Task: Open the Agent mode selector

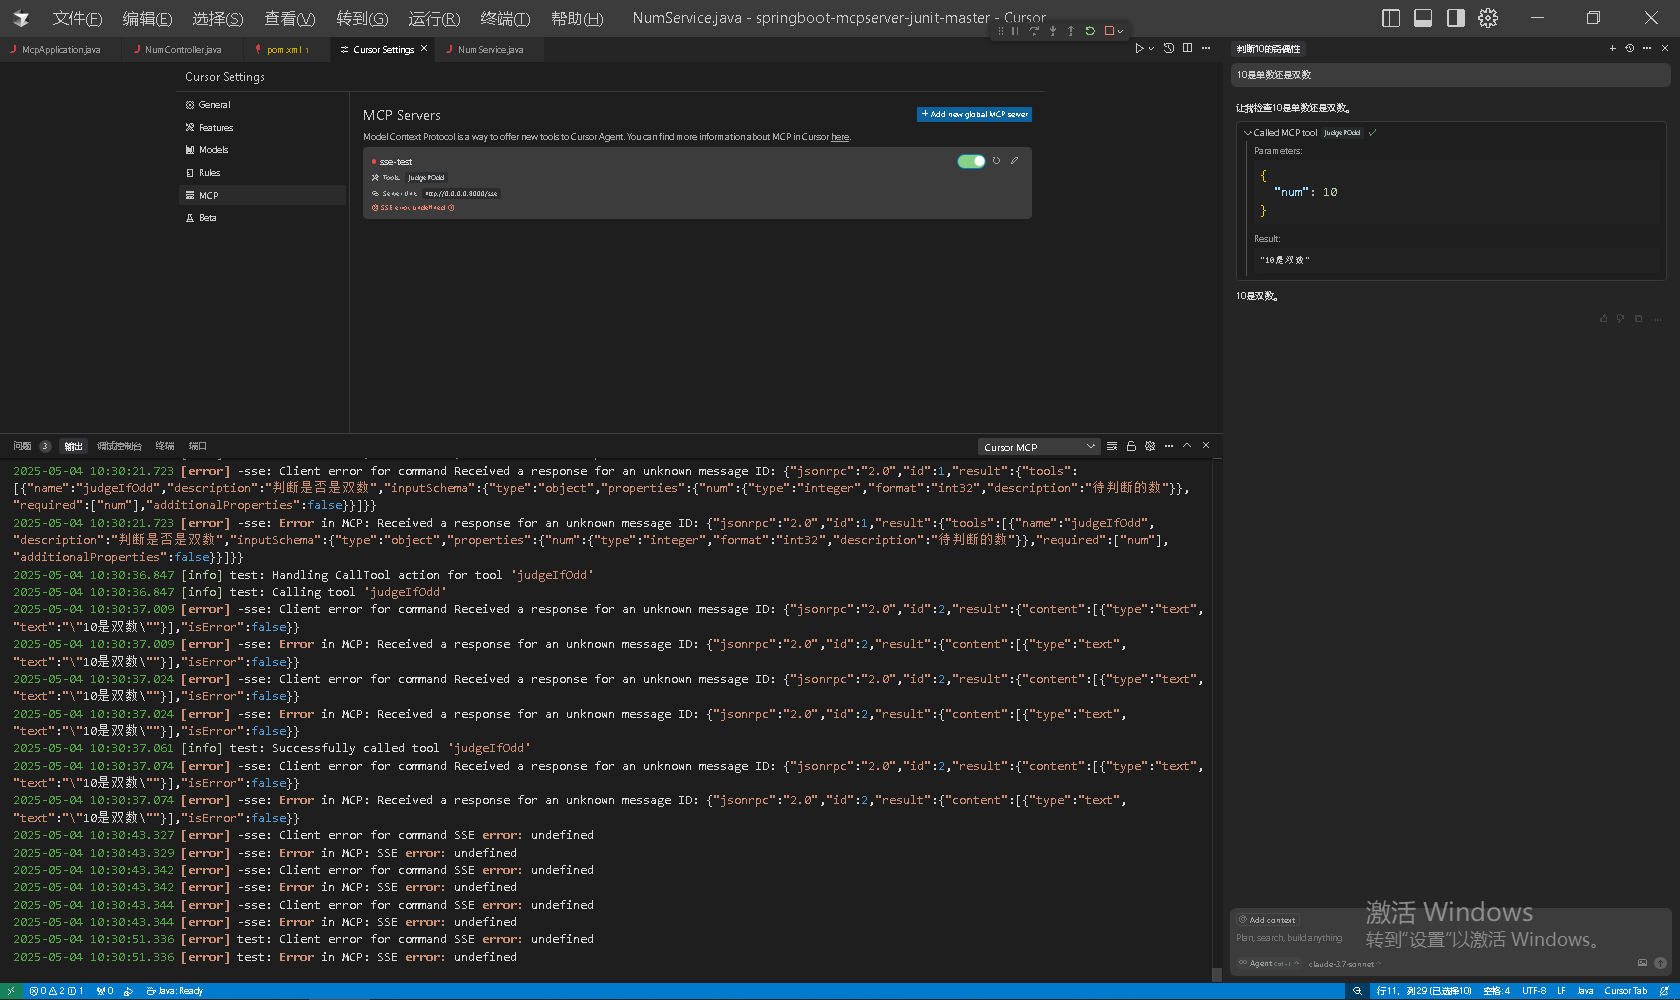Action: [x=1268, y=964]
